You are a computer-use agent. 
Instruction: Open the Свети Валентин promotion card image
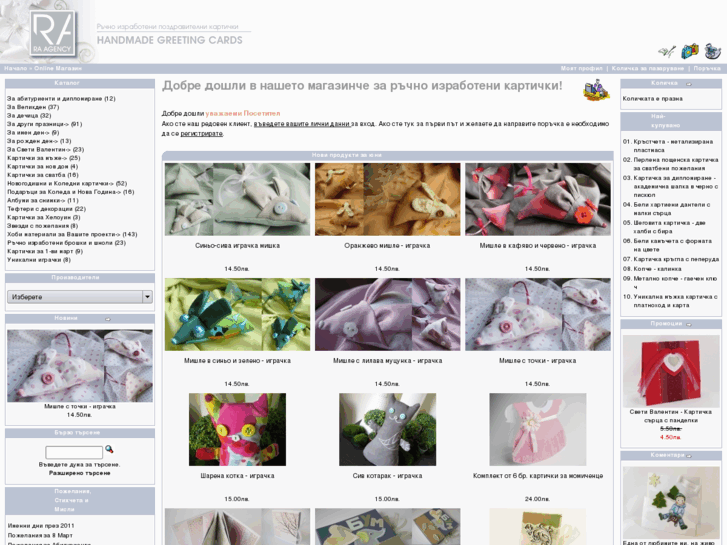click(670, 371)
